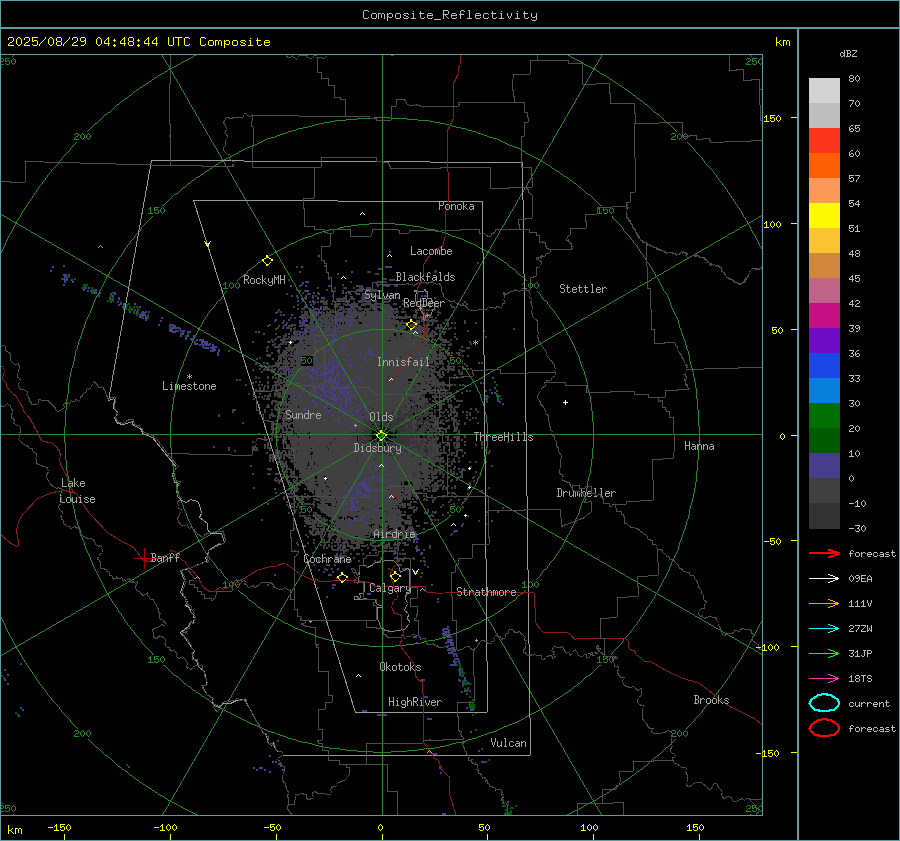Viewport: 900px width, 841px height.
Task: Click the Blackfalds town label
Action: (x=425, y=277)
